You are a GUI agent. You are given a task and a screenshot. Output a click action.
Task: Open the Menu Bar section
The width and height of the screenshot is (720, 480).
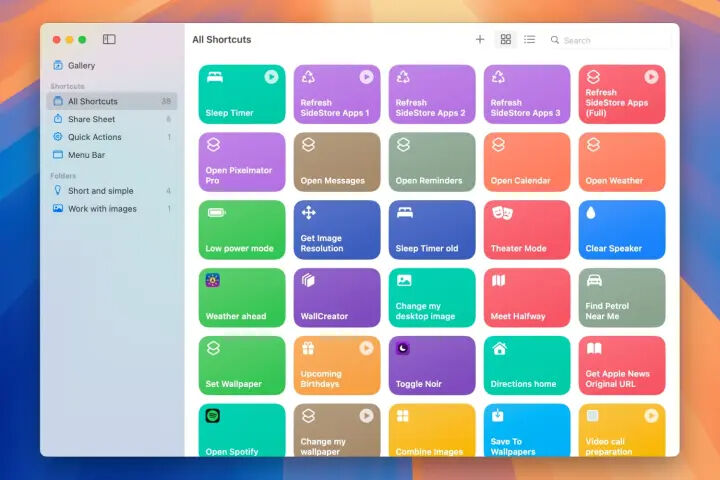tap(86, 155)
